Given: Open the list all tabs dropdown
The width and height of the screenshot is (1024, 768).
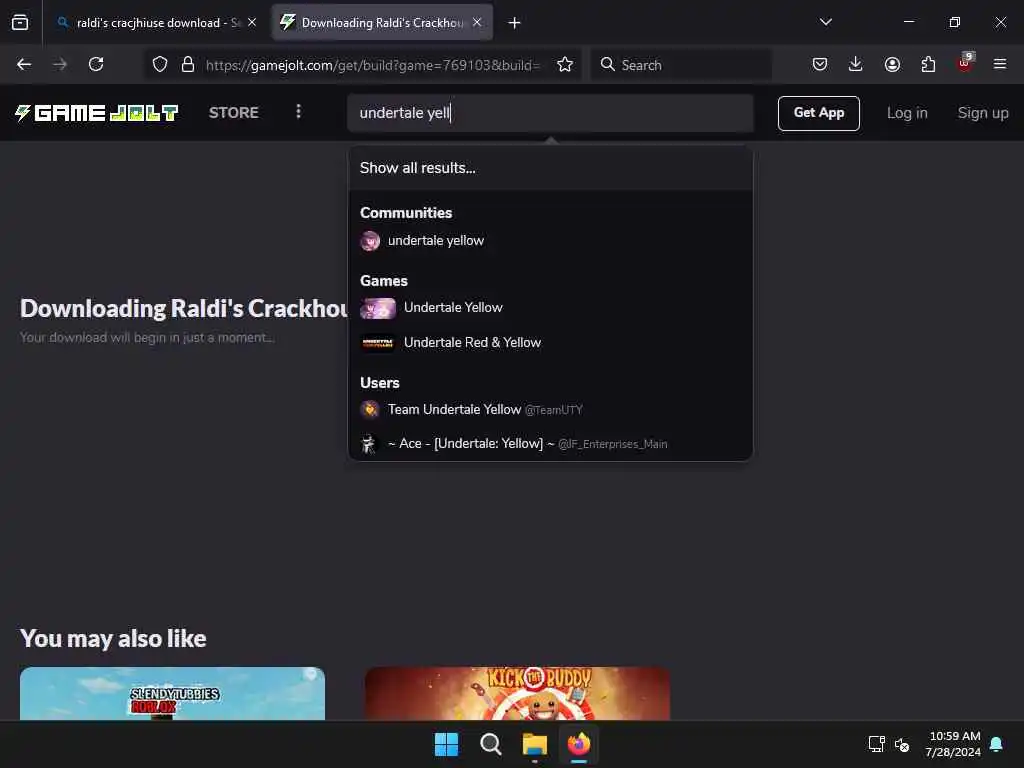Looking at the screenshot, I should point(826,22).
